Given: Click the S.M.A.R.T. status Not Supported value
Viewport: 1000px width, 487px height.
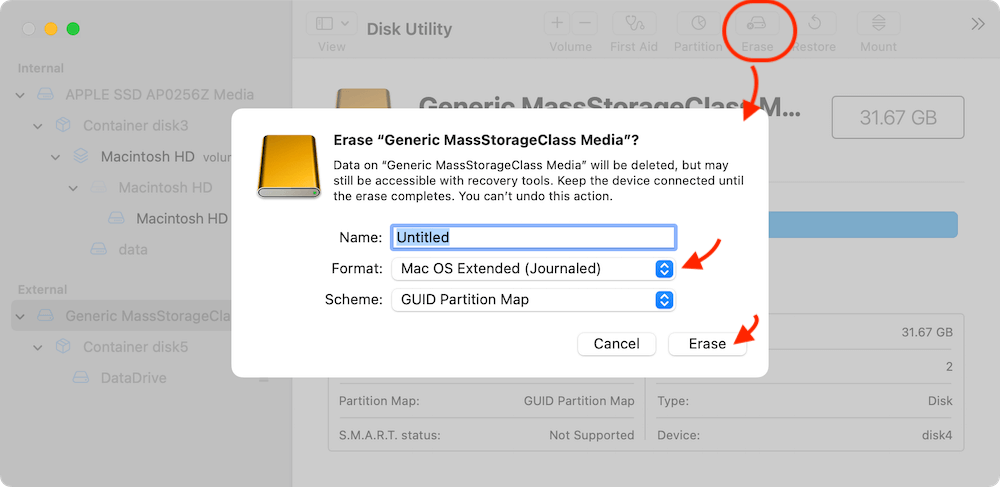Looking at the screenshot, I should coord(592,435).
